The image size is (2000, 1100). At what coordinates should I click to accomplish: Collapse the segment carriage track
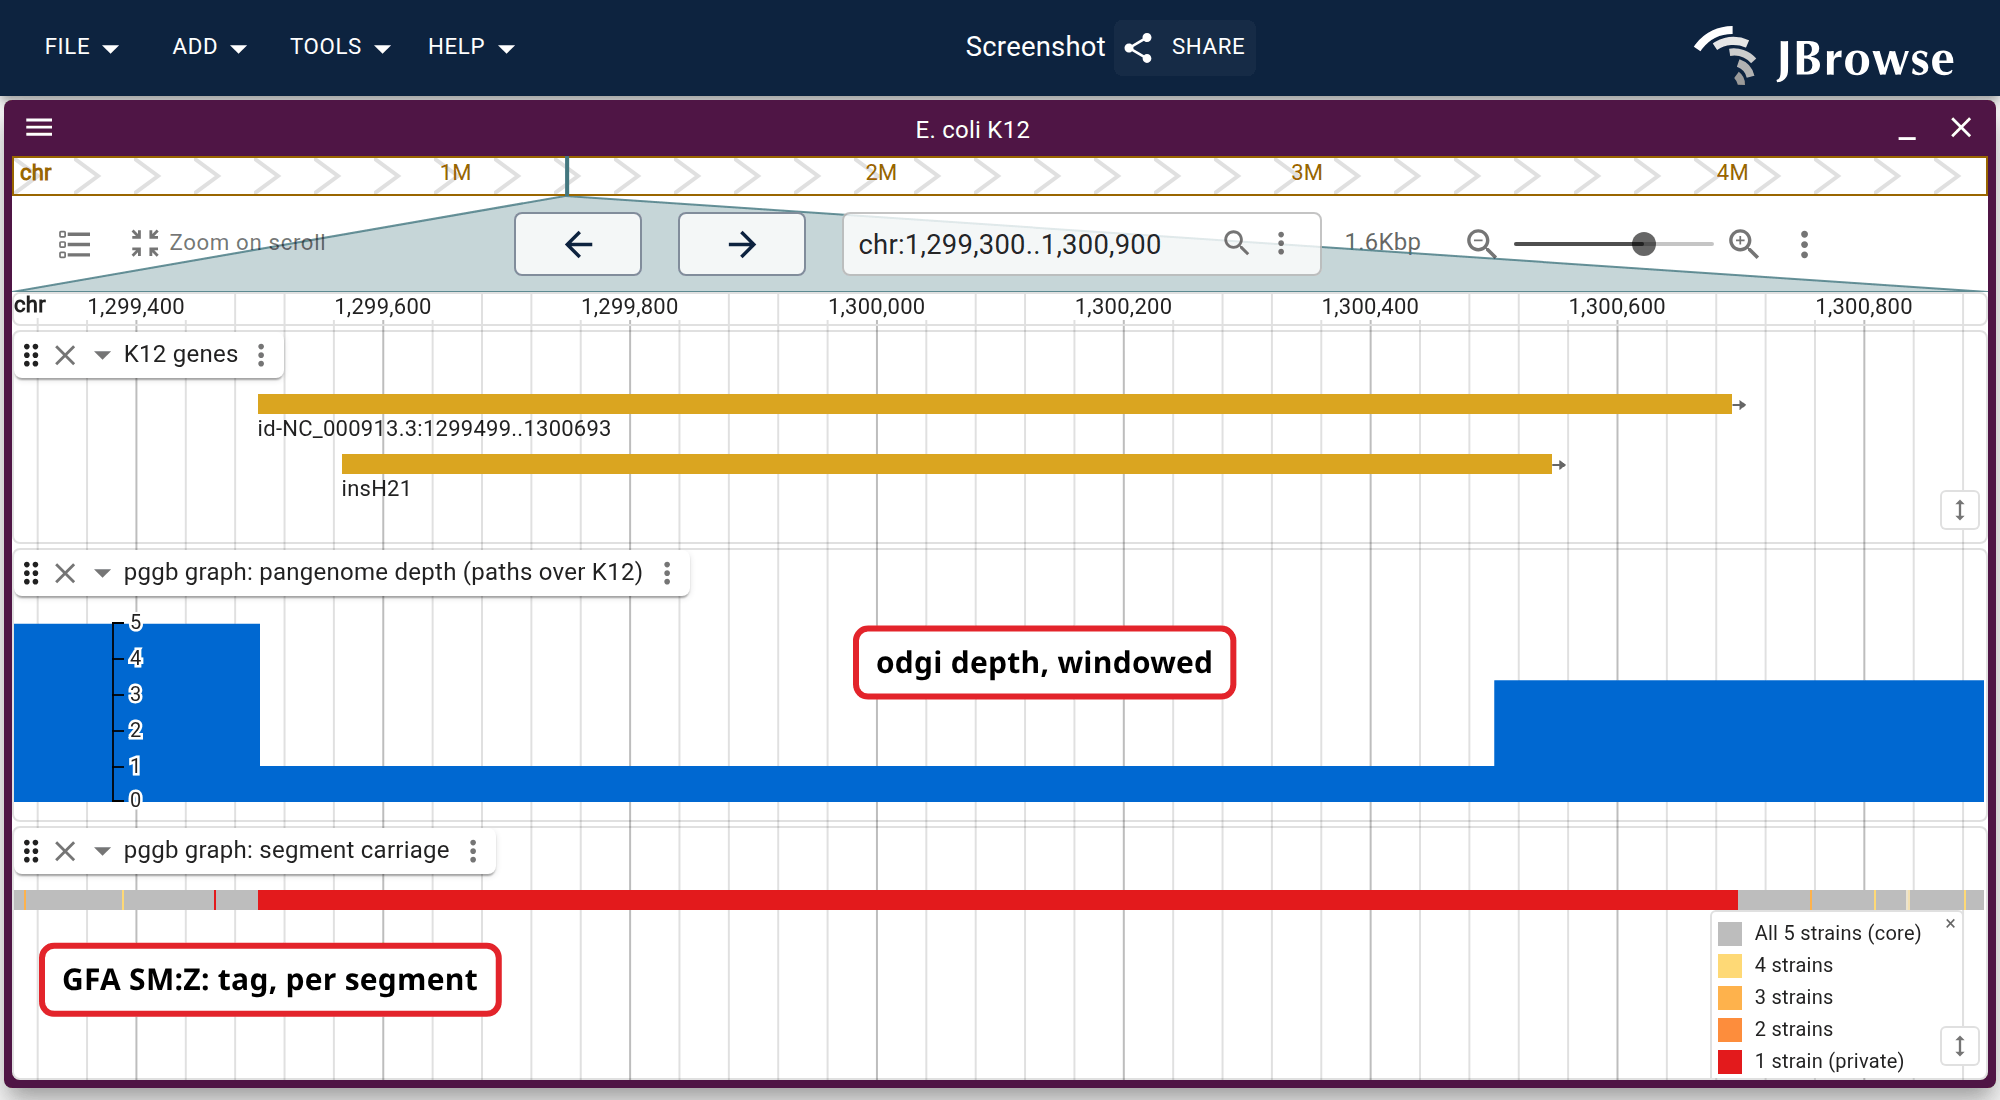pos(102,851)
